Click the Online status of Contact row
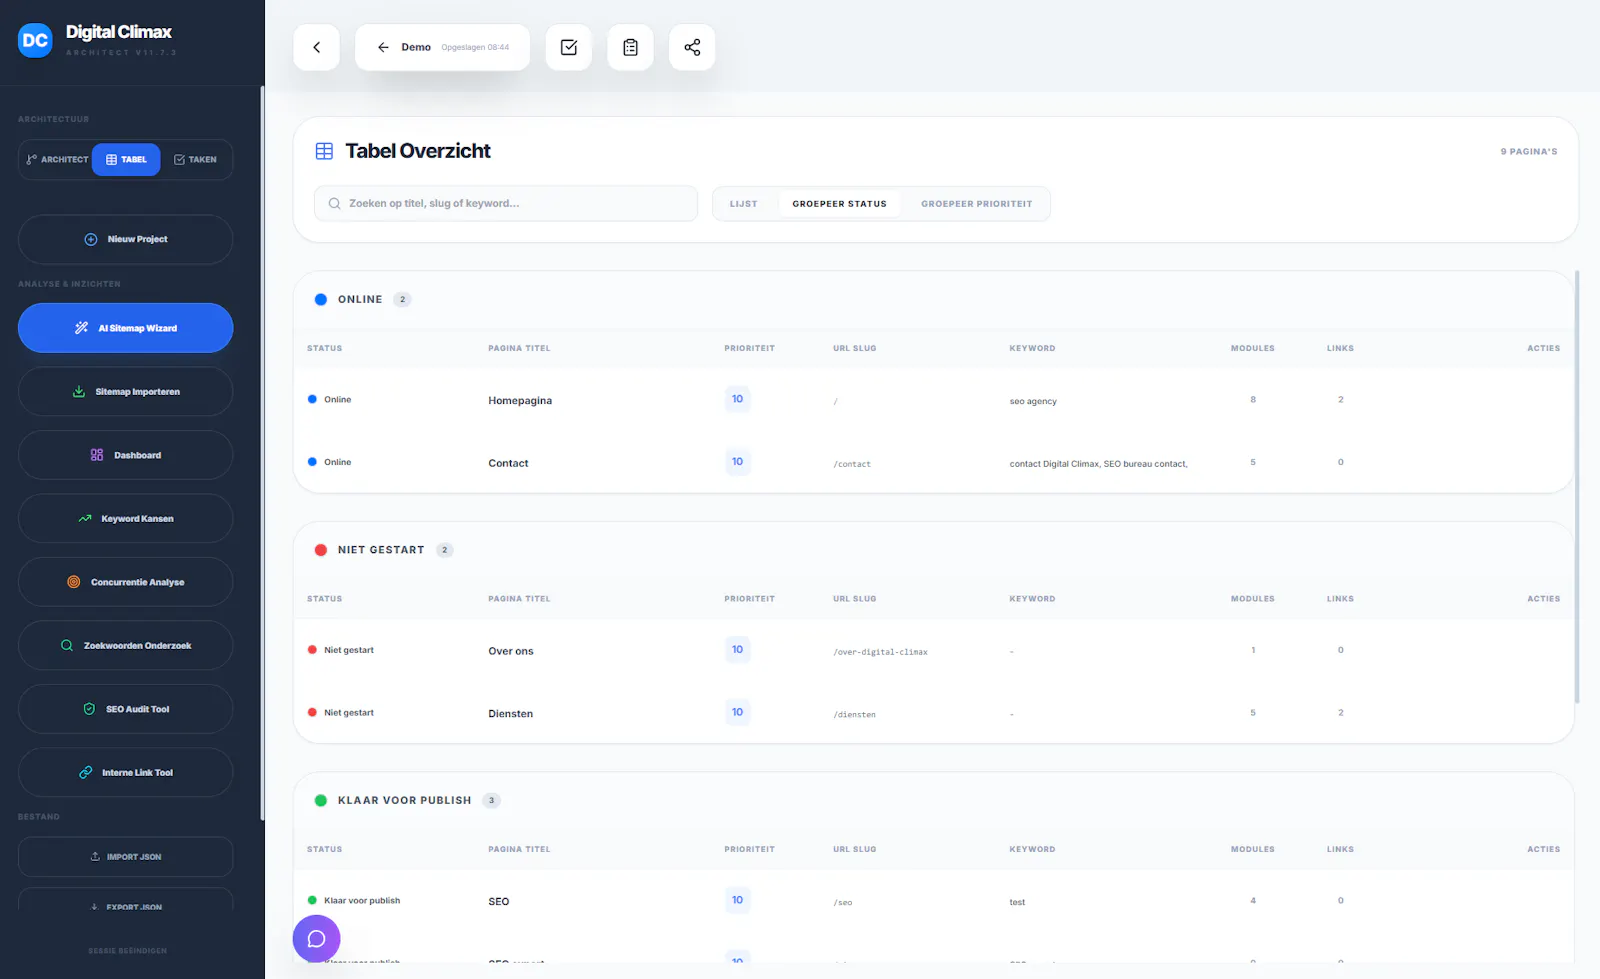The width and height of the screenshot is (1600, 979). click(x=330, y=462)
